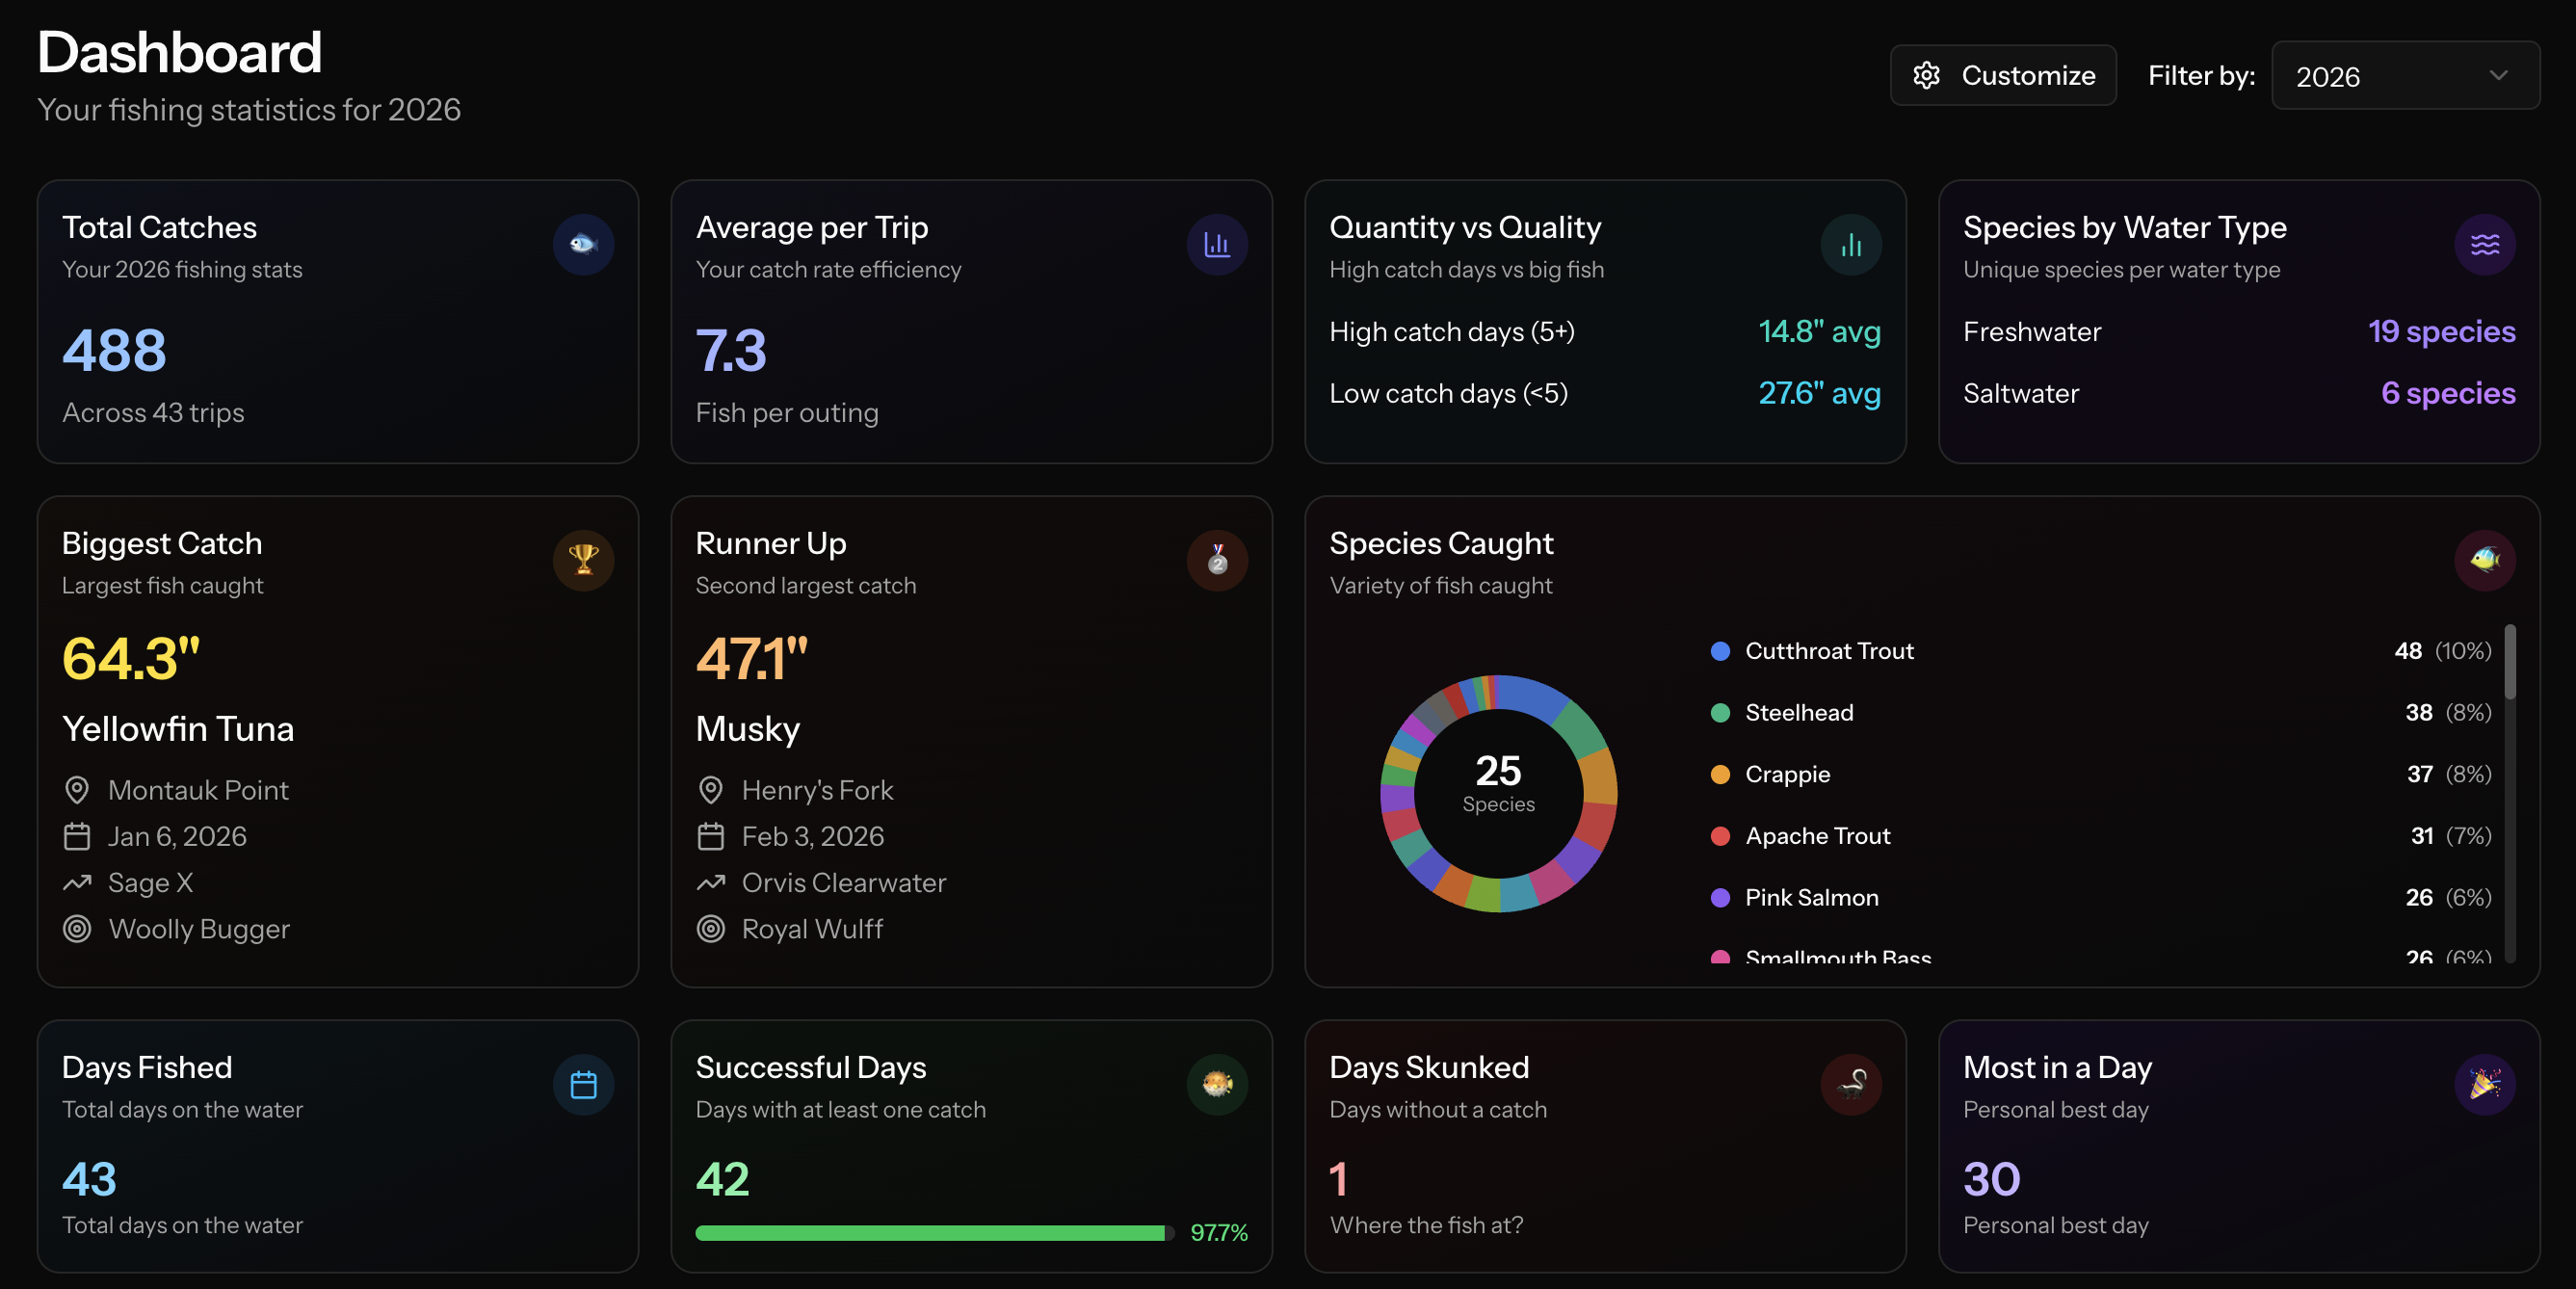Click the Crappie orange color dot
2576x1289 pixels.
[x=1720, y=775]
